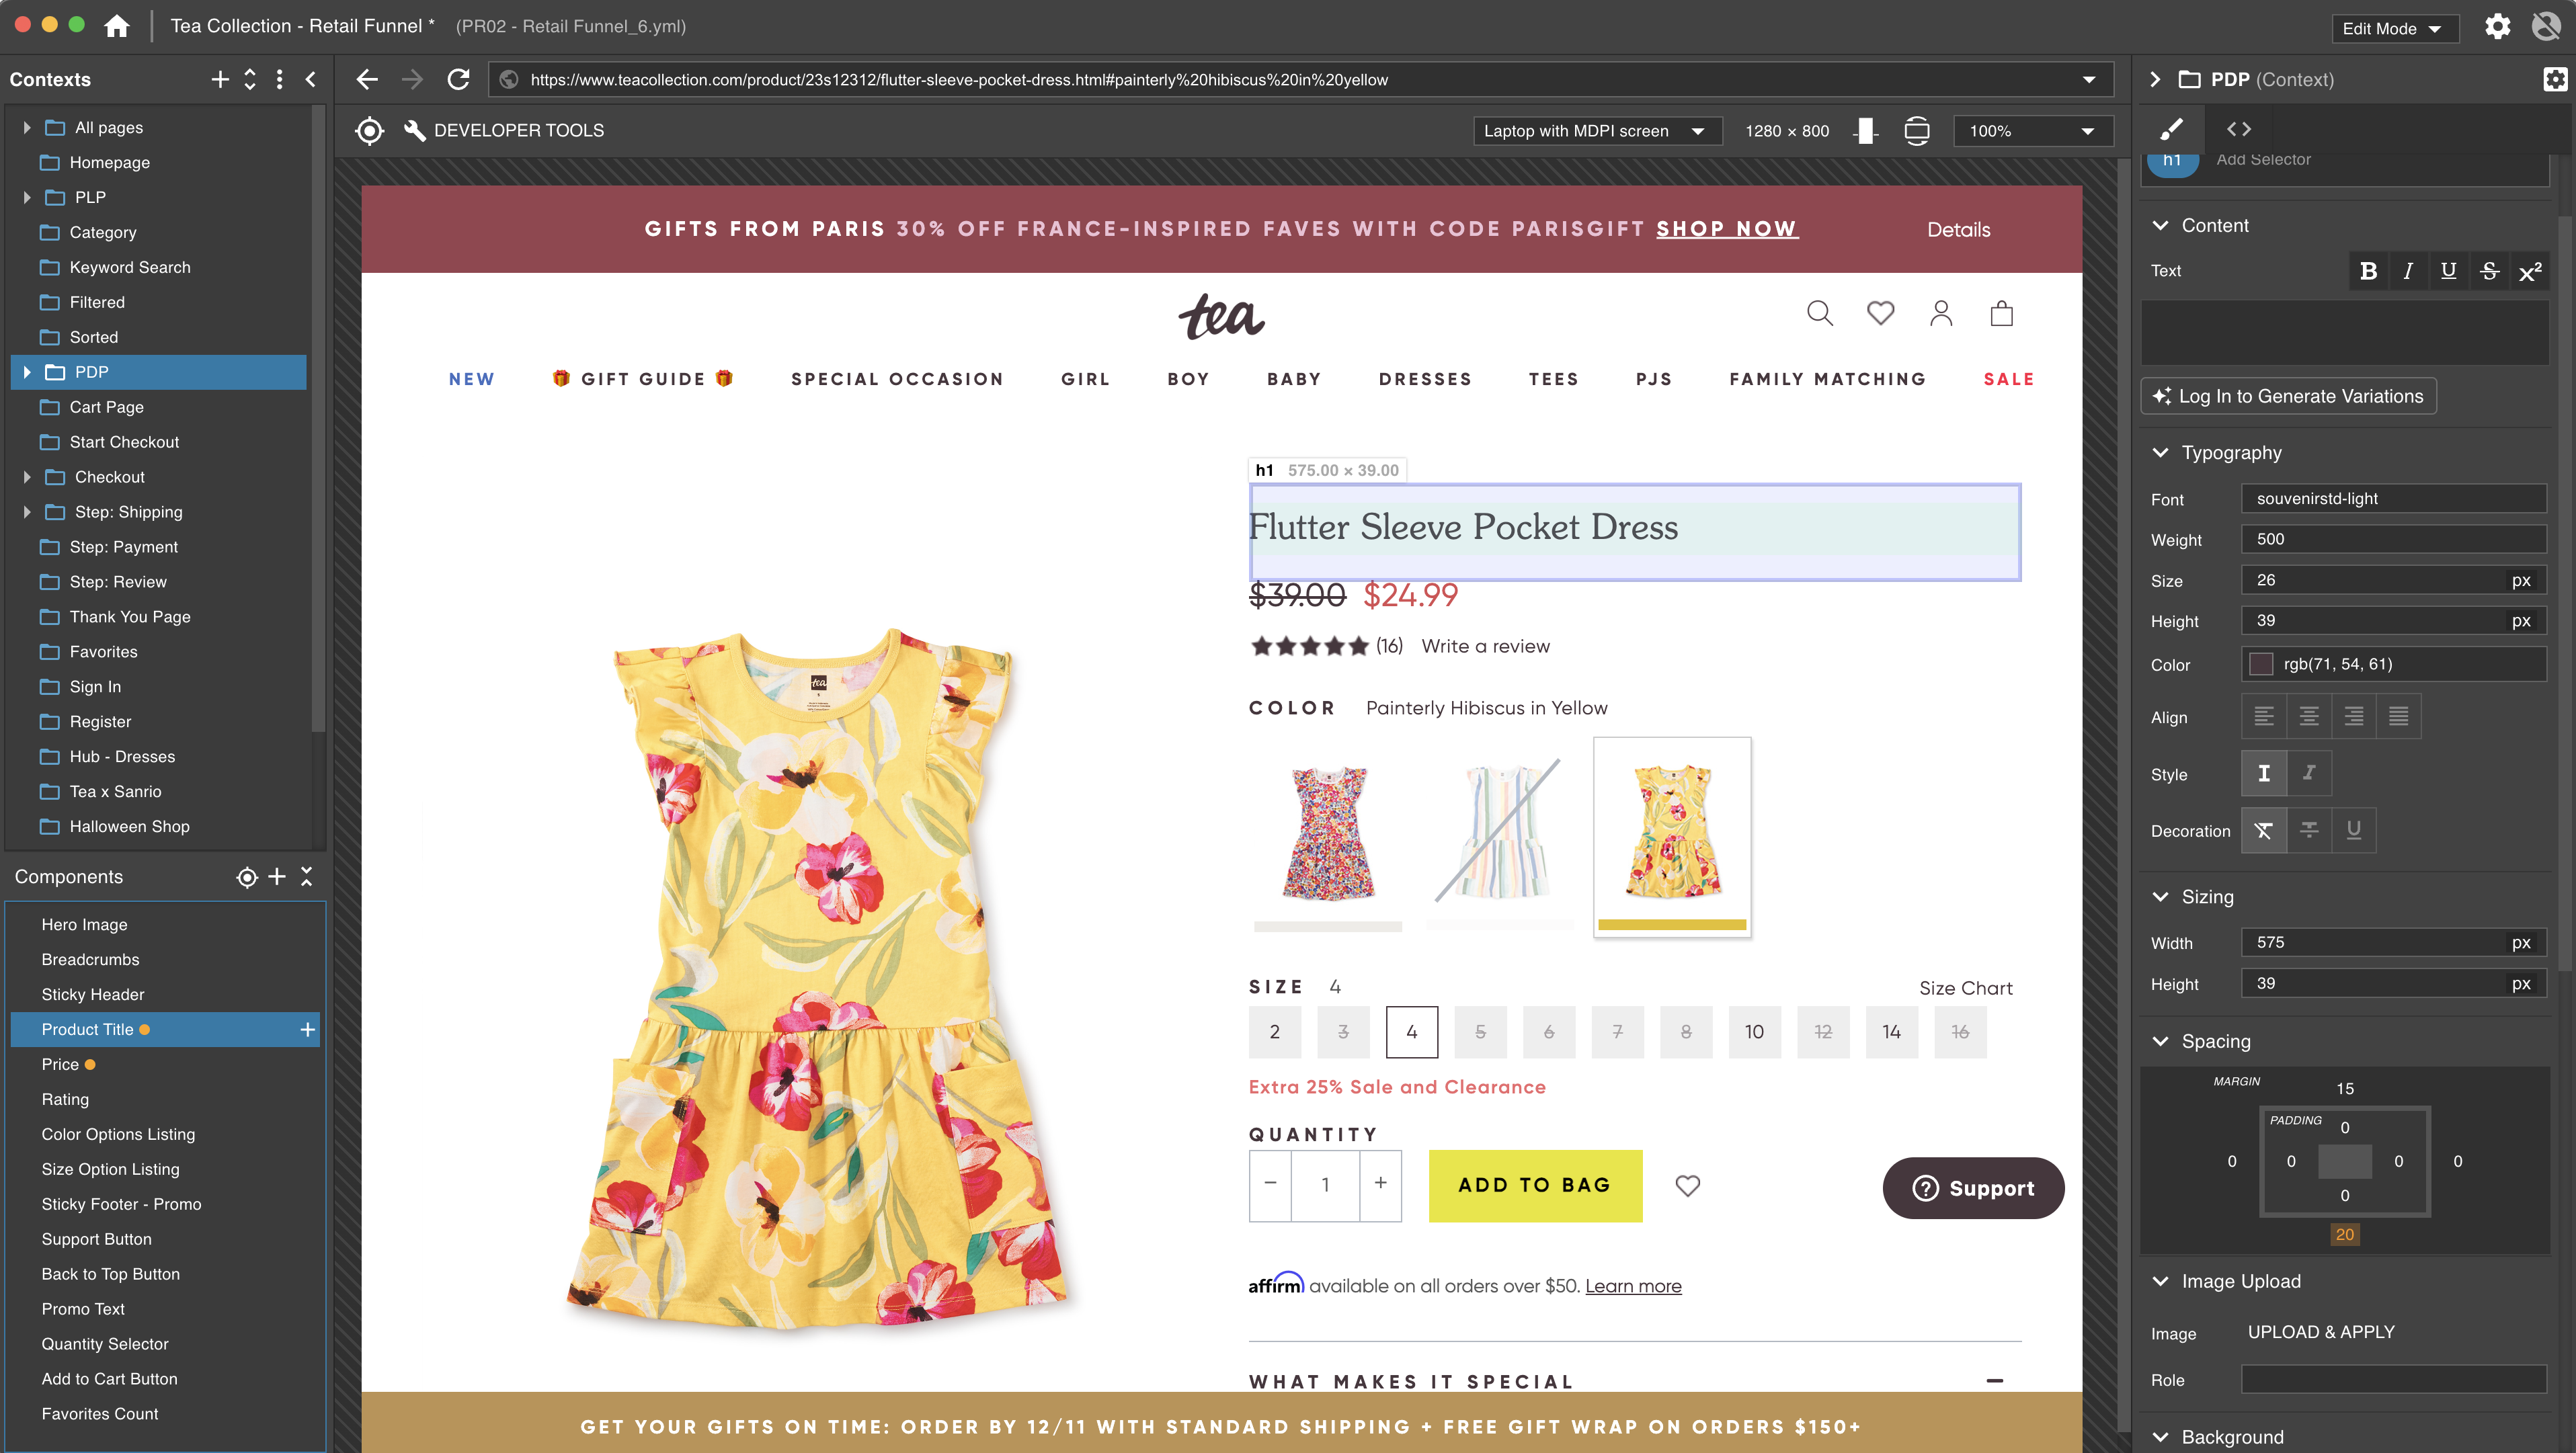Screen dimensions: 2576x1453
Task: Click the text color swatch
Action: tap(2261, 664)
